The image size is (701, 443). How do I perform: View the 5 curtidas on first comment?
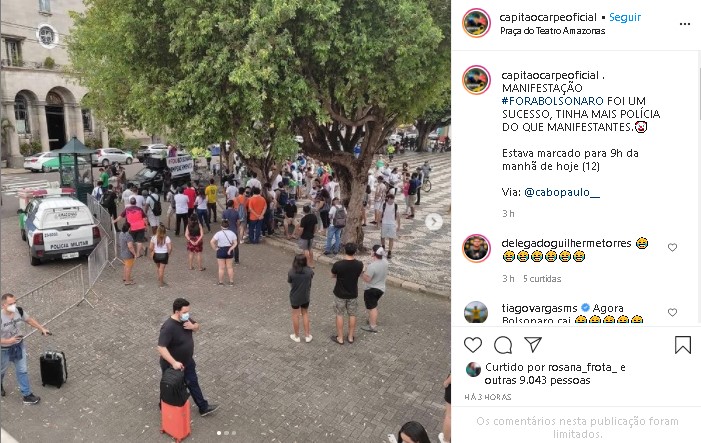pyautogui.click(x=542, y=278)
